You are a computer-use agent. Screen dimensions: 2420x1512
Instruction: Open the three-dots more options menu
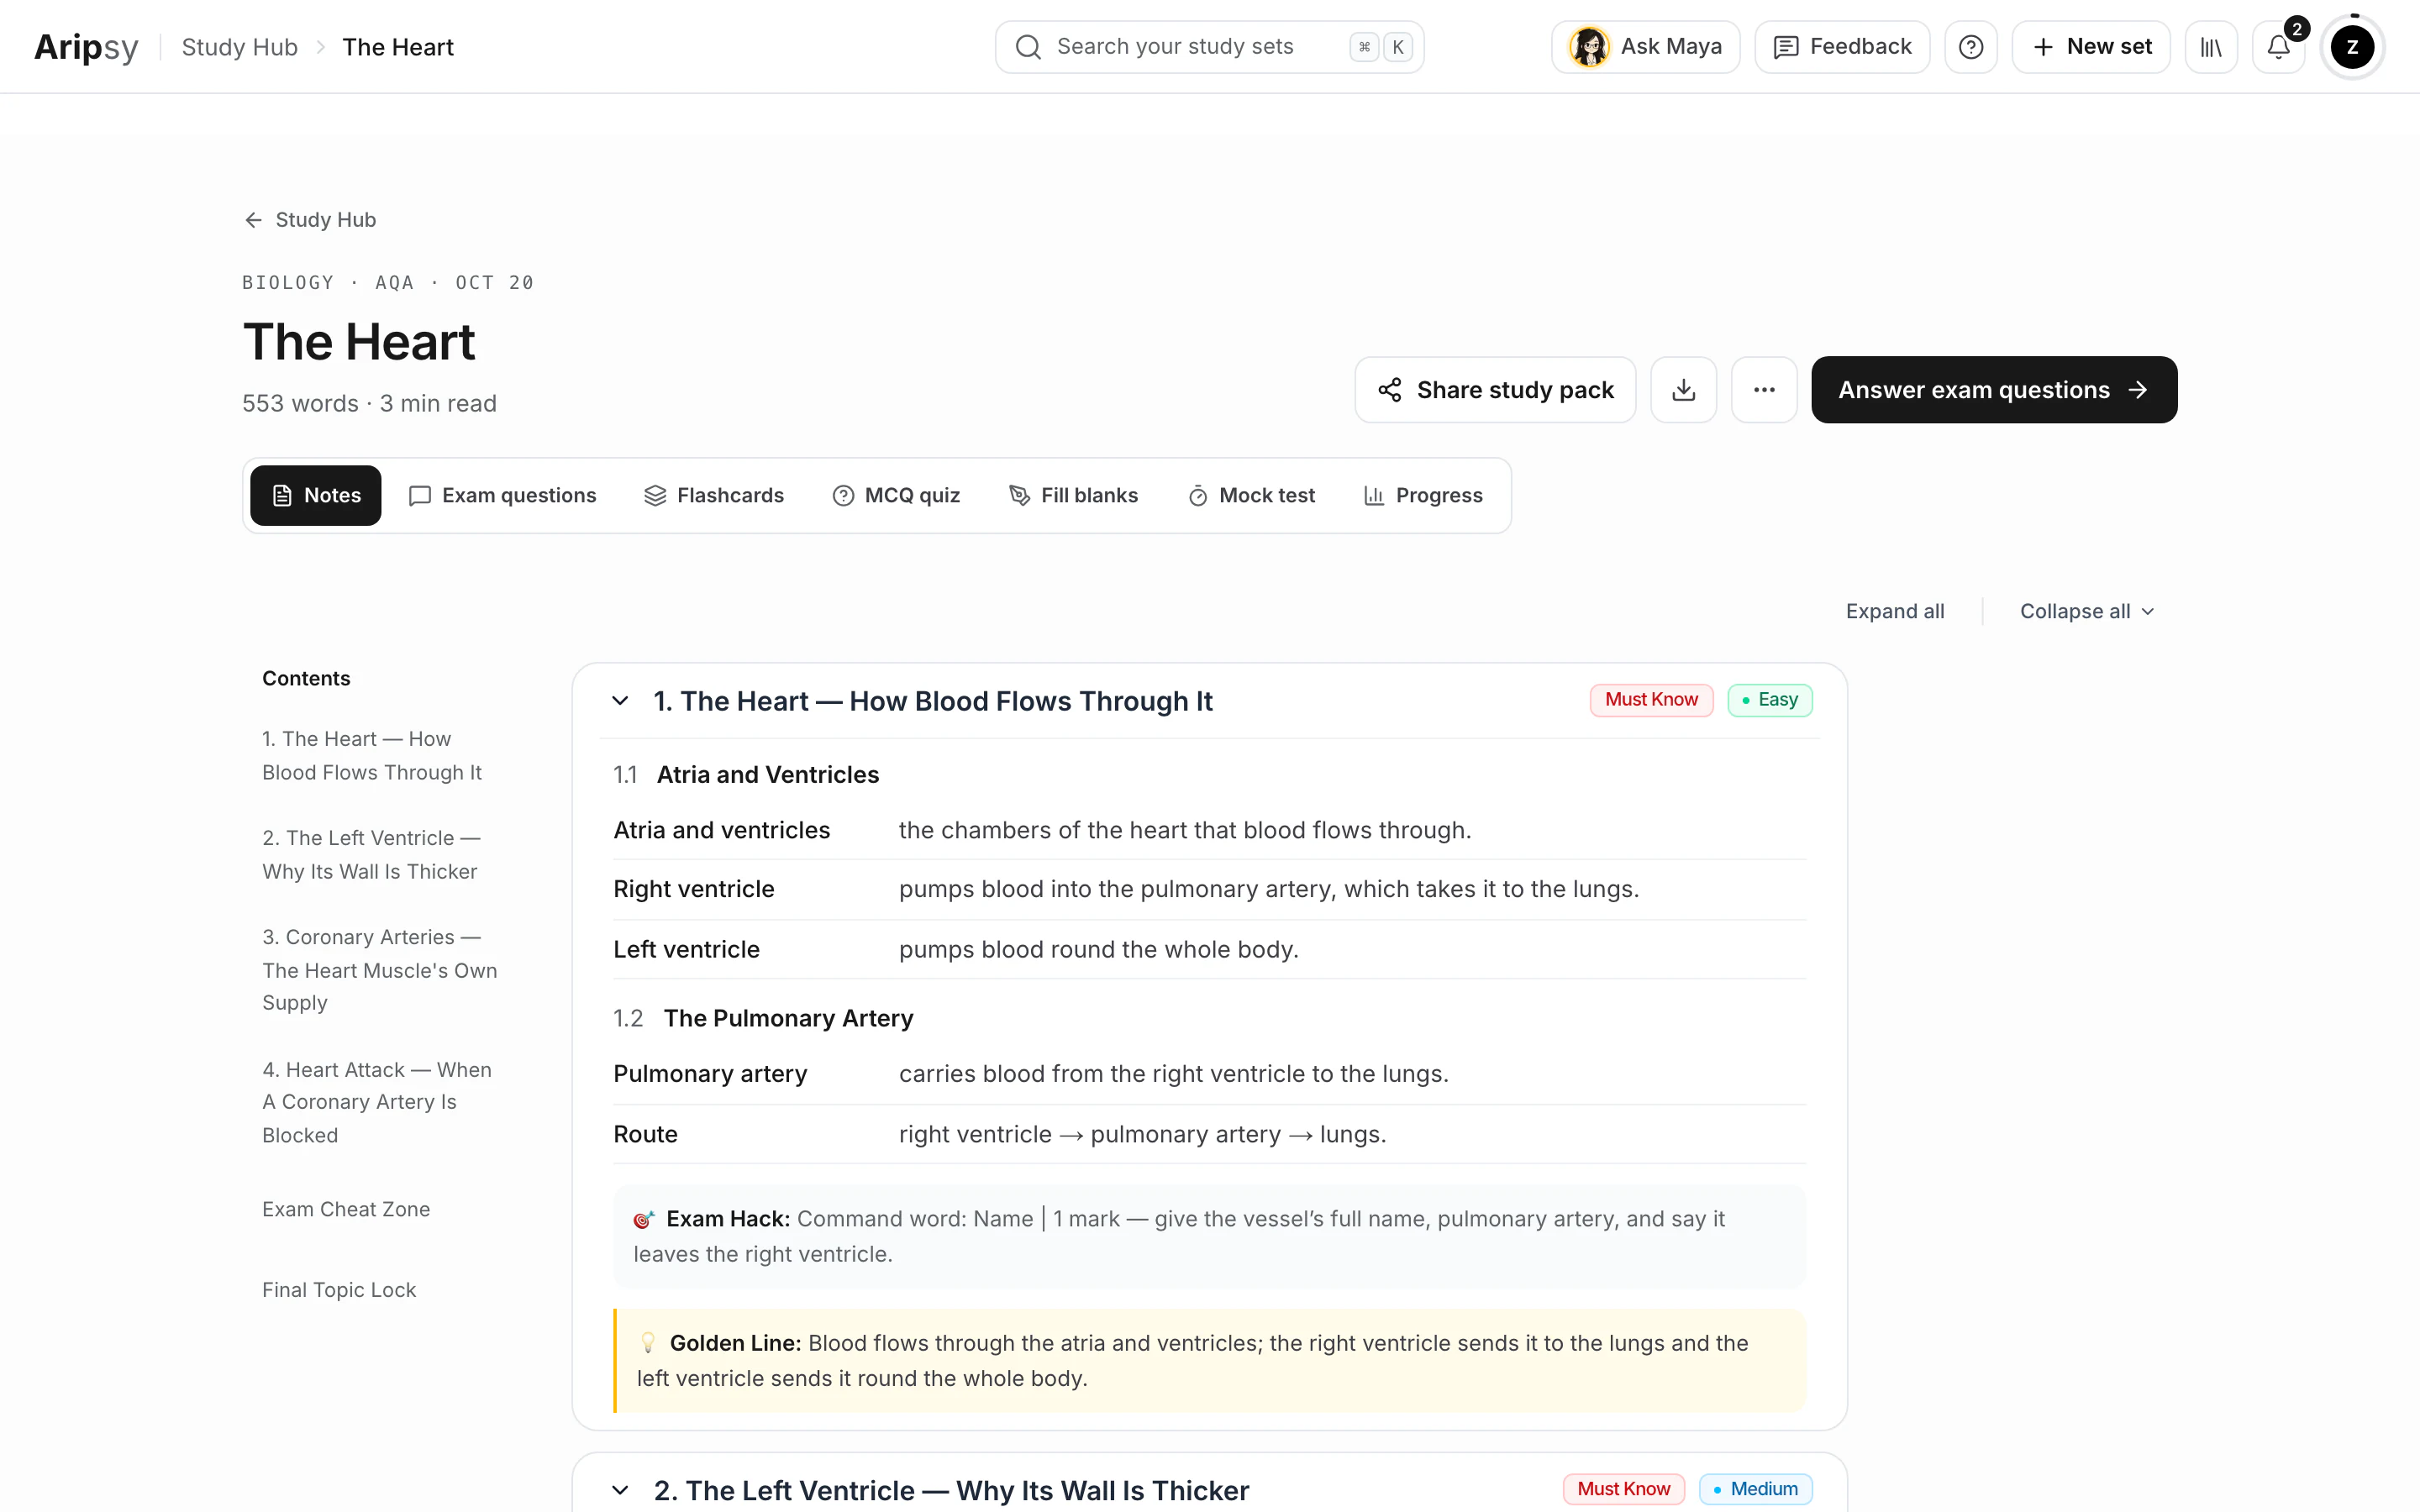coord(1764,390)
